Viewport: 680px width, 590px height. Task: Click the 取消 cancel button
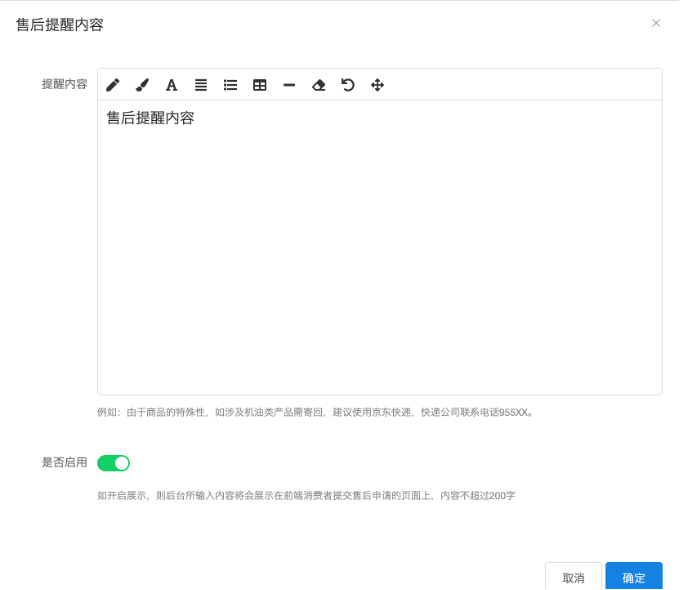(573, 577)
